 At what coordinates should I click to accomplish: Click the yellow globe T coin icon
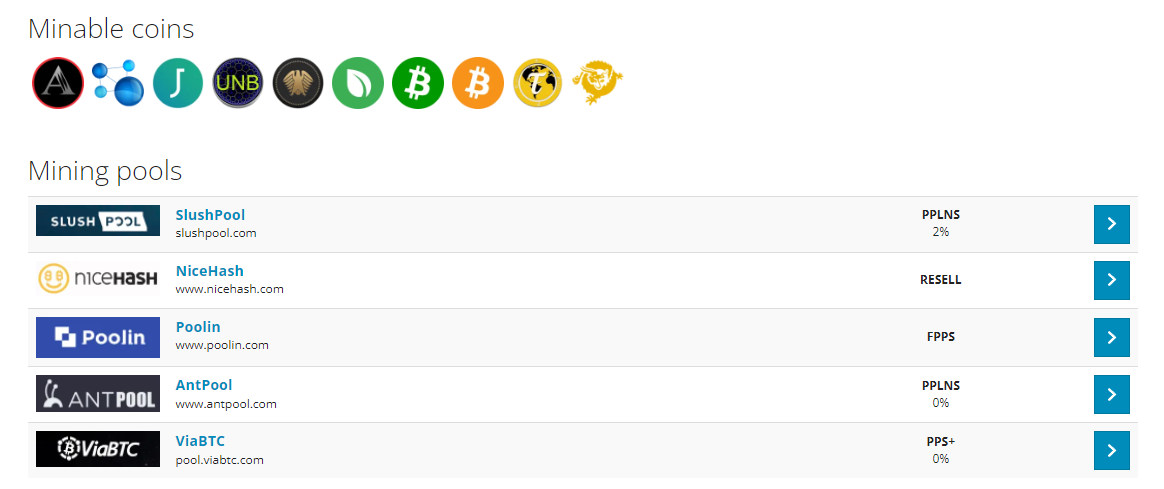click(537, 83)
